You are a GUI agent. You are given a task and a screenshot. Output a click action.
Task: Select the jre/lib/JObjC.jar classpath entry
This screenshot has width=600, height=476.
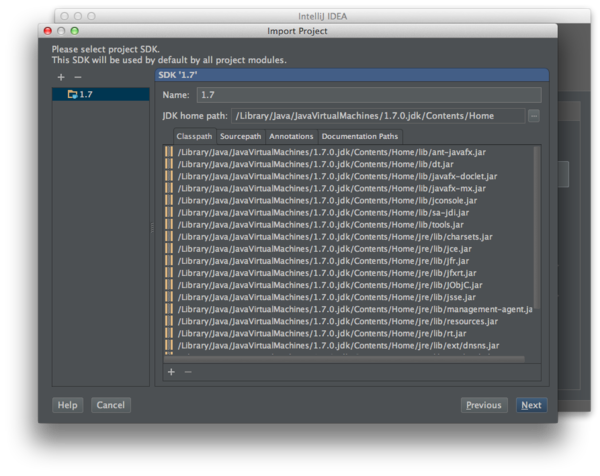tap(330, 285)
